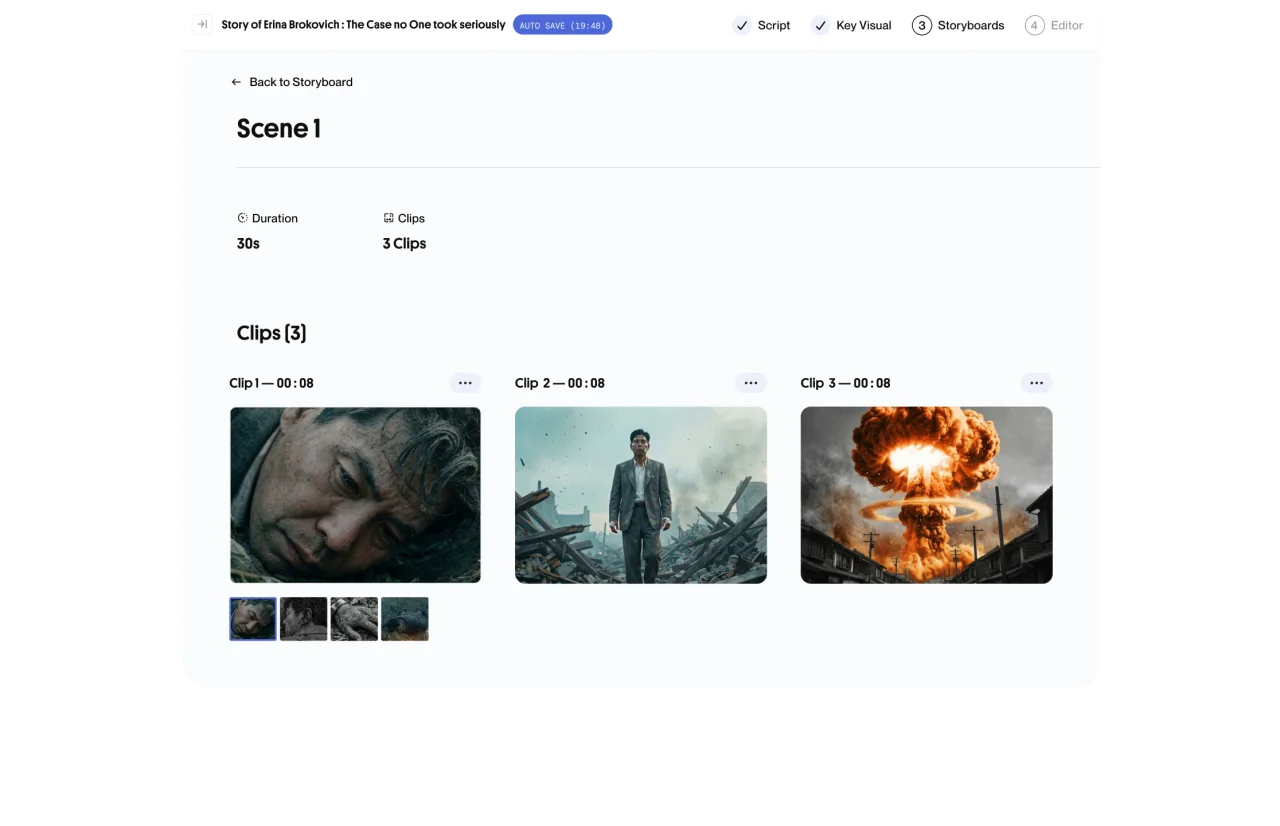Click the Key Visual checkmark icon

[820, 25]
